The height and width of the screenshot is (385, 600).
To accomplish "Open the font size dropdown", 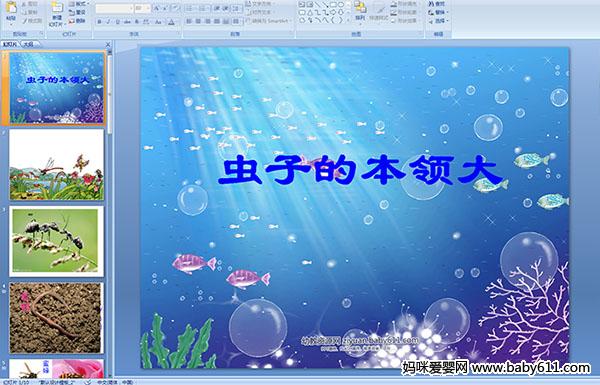I will tap(148, 8).
